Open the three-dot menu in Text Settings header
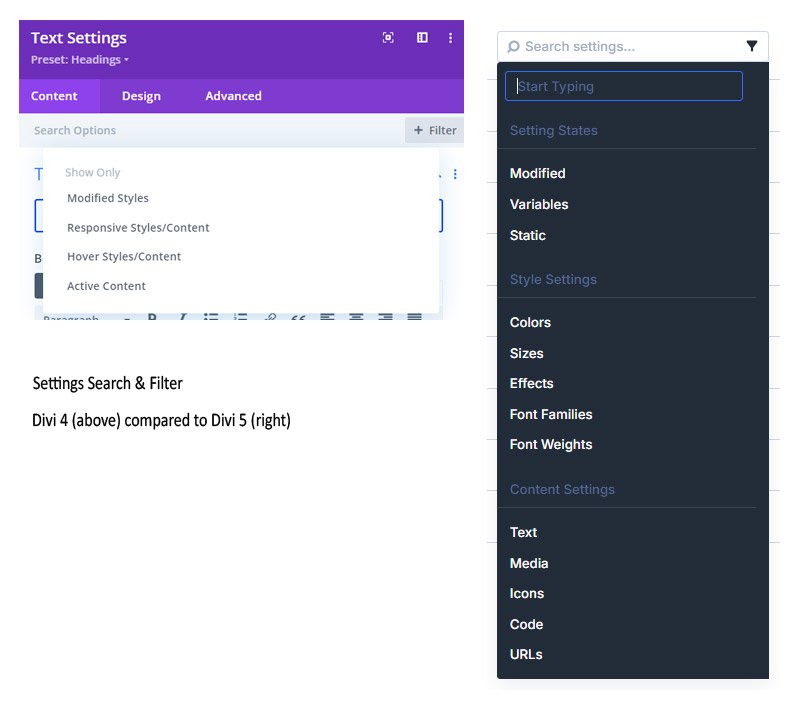Viewport: 800px width, 710px height. 450,38
